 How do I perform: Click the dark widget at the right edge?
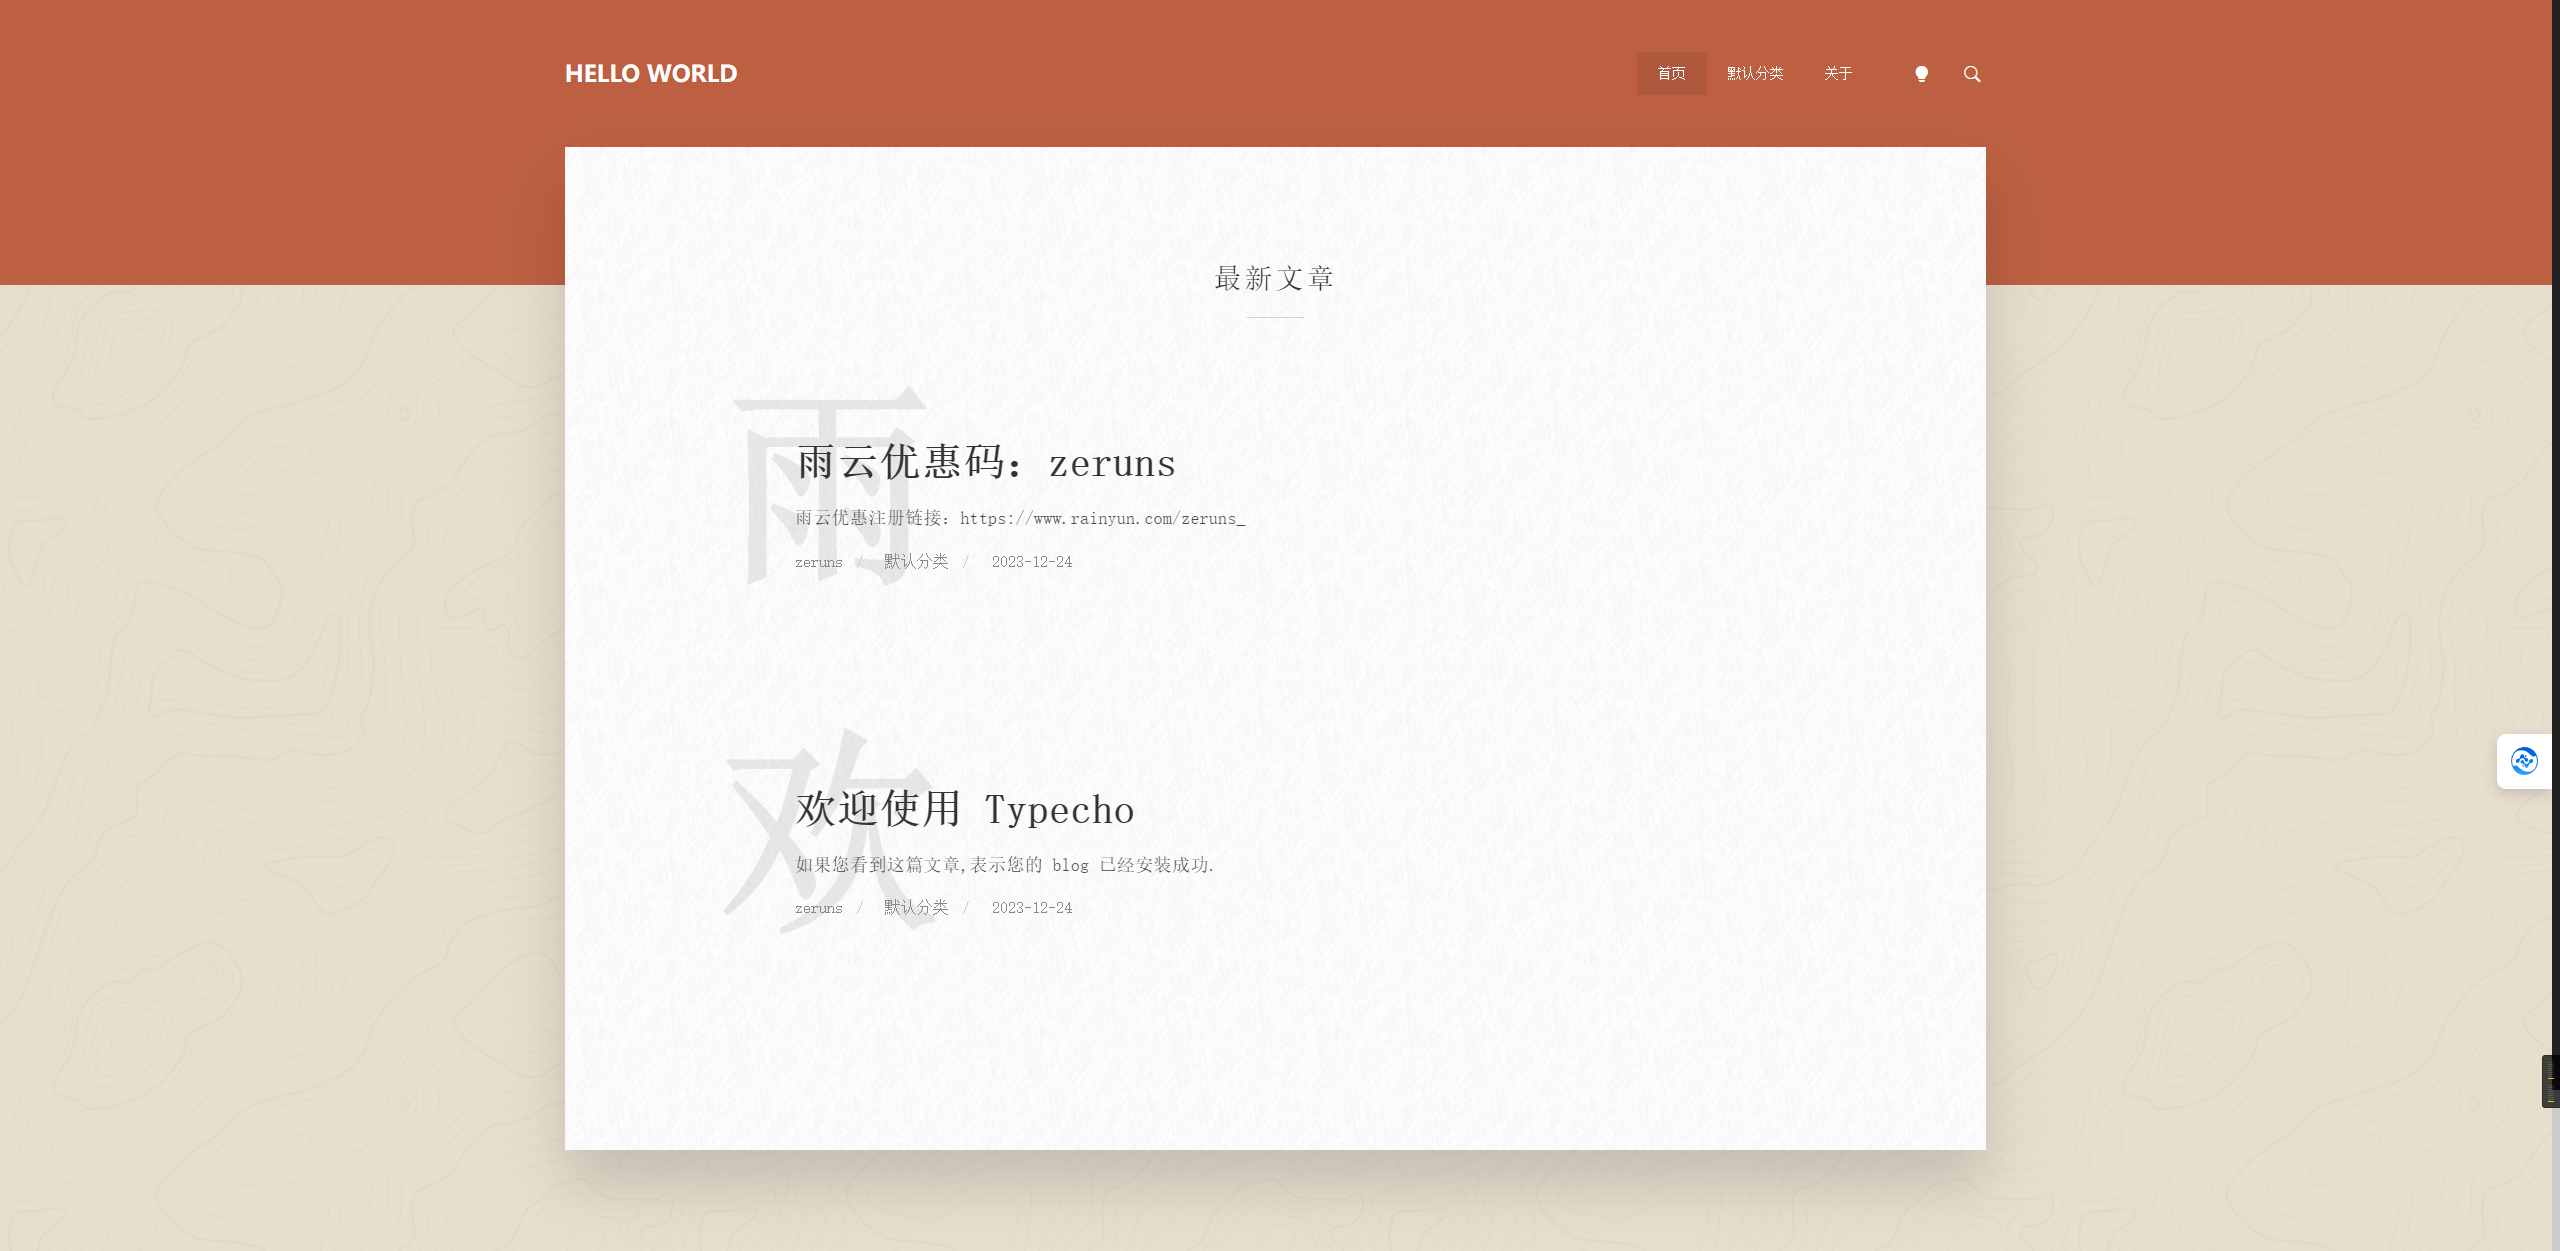click(x=2550, y=1081)
